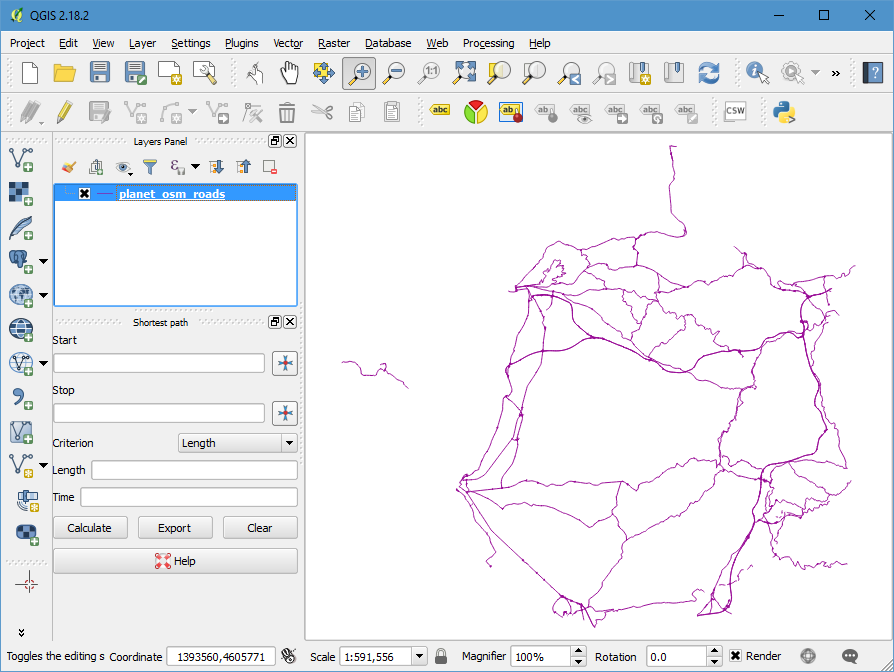Click the Expand All layers icon
Viewport: 894px width, 672px height.
pyautogui.click(x=216, y=167)
